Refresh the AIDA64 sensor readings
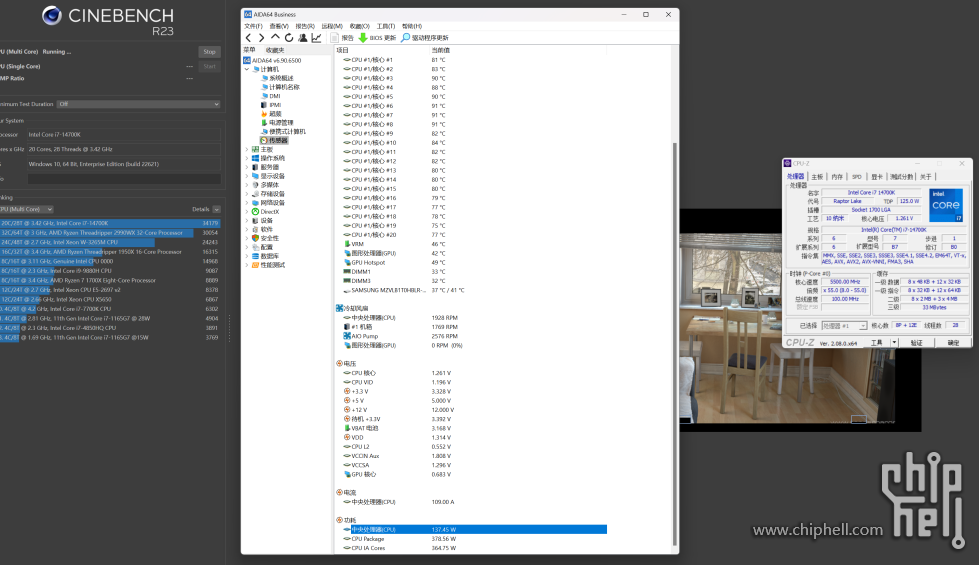This screenshot has width=979, height=565. click(289, 38)
